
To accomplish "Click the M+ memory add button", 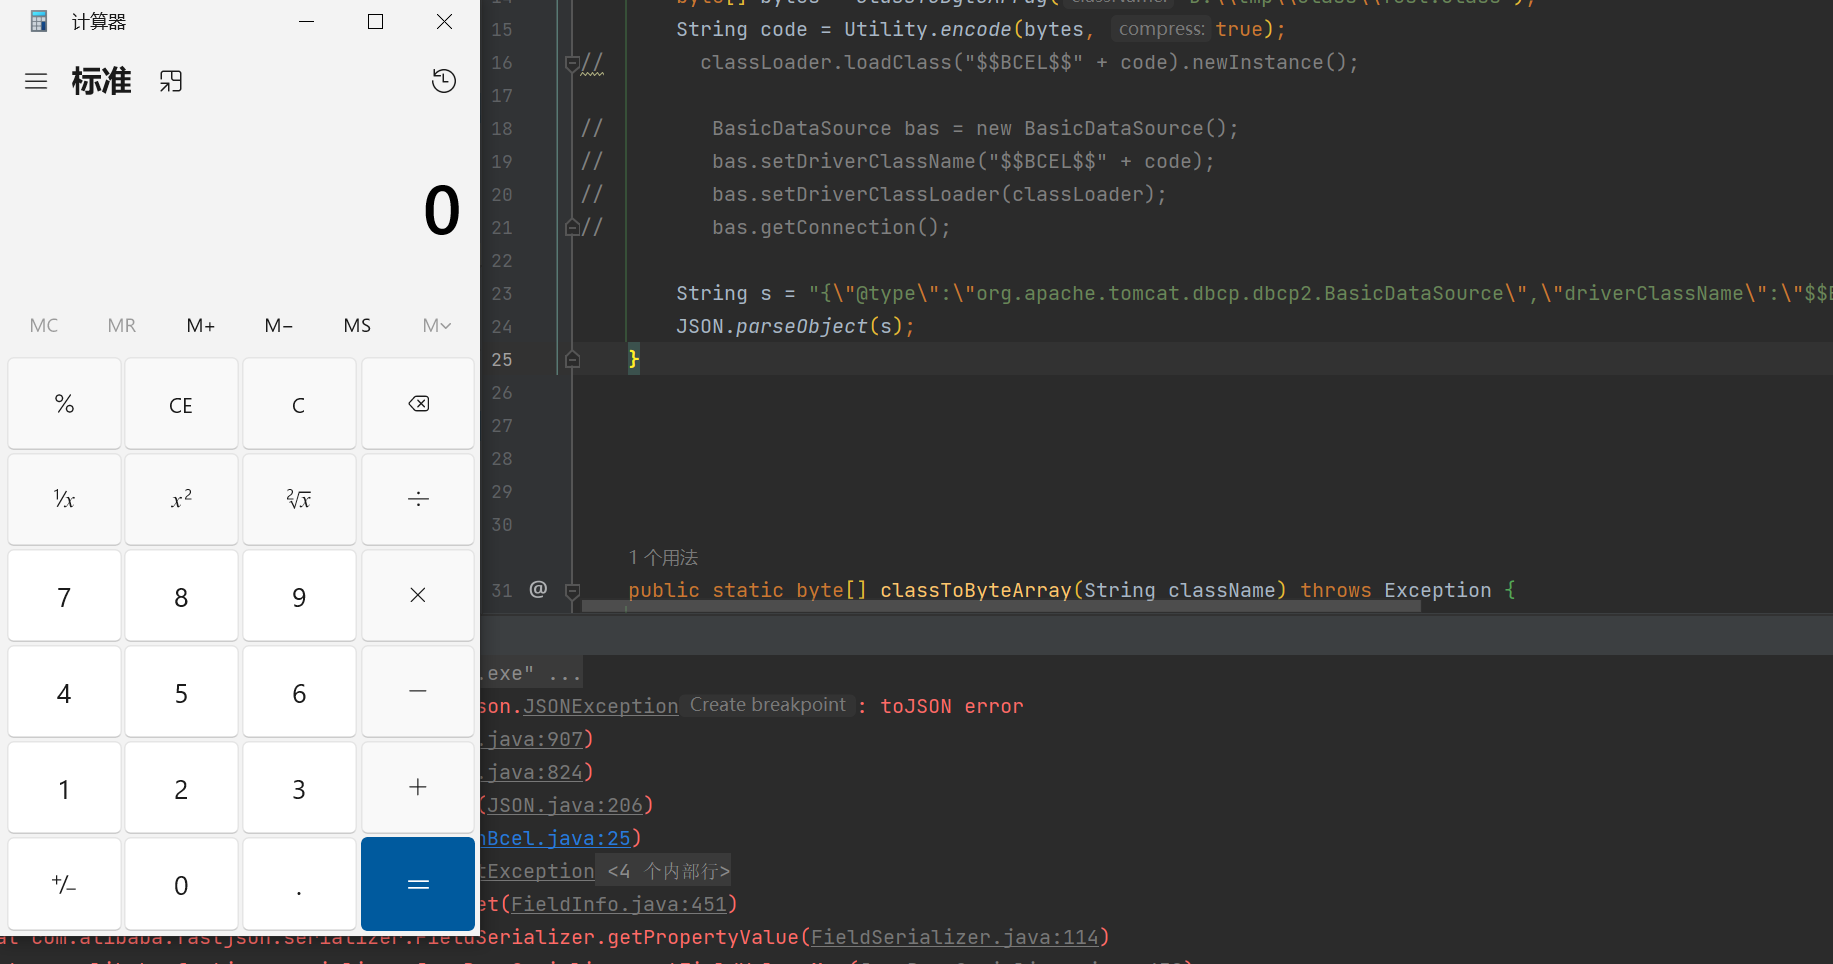I will click(x=201, y=325).
